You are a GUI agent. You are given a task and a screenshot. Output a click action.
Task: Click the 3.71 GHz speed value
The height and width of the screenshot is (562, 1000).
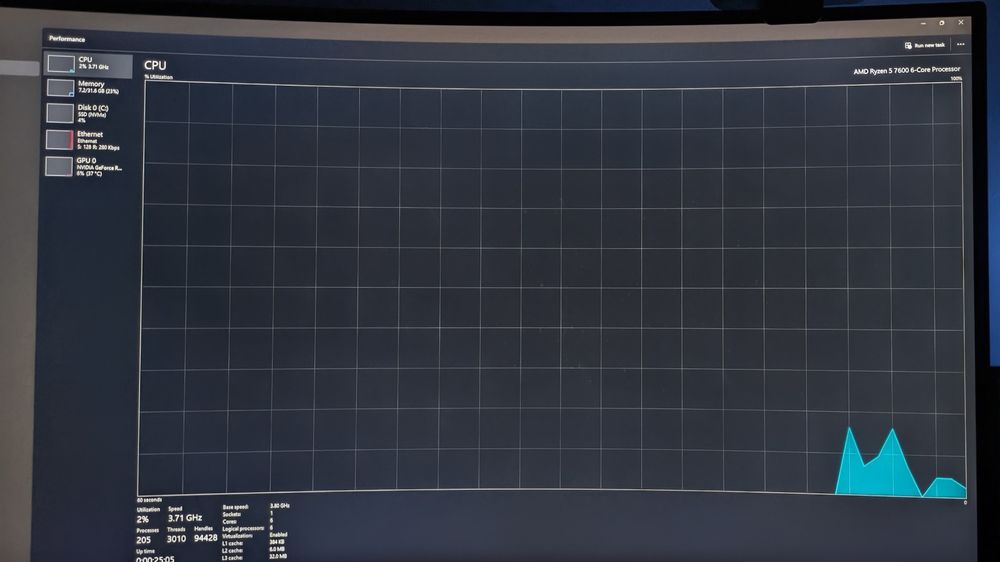[x=185, y=518]
